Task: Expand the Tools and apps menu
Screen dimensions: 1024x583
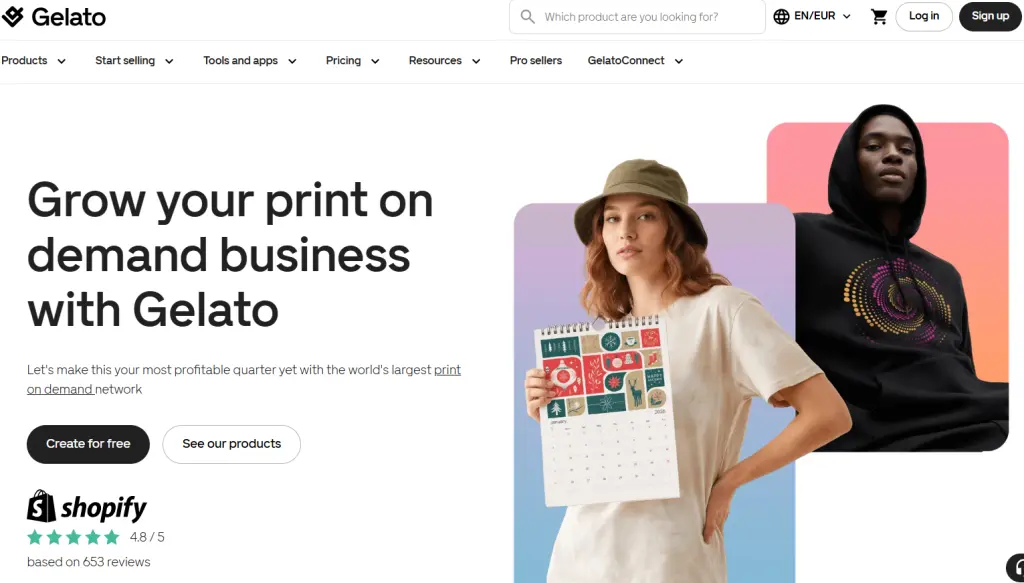Action: coord(250,61)
